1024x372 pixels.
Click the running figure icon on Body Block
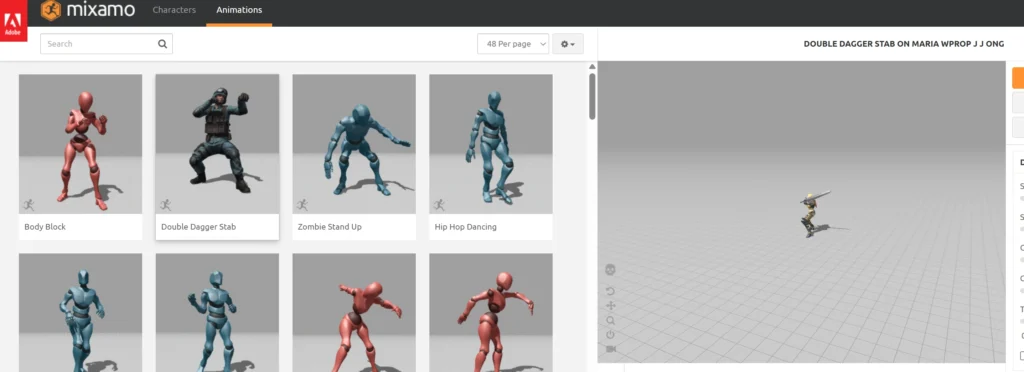[29, 205]
